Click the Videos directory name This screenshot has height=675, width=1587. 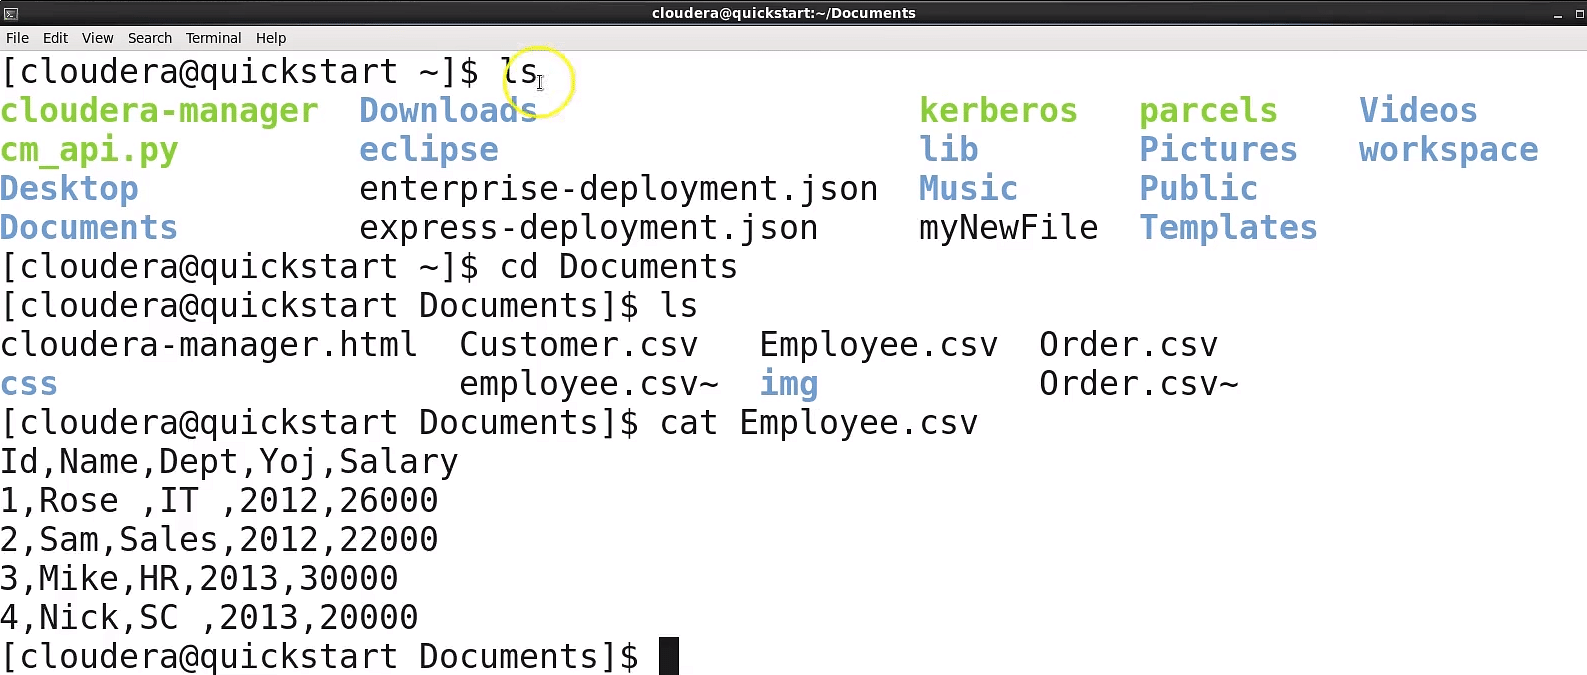[x=1418, y=111]
